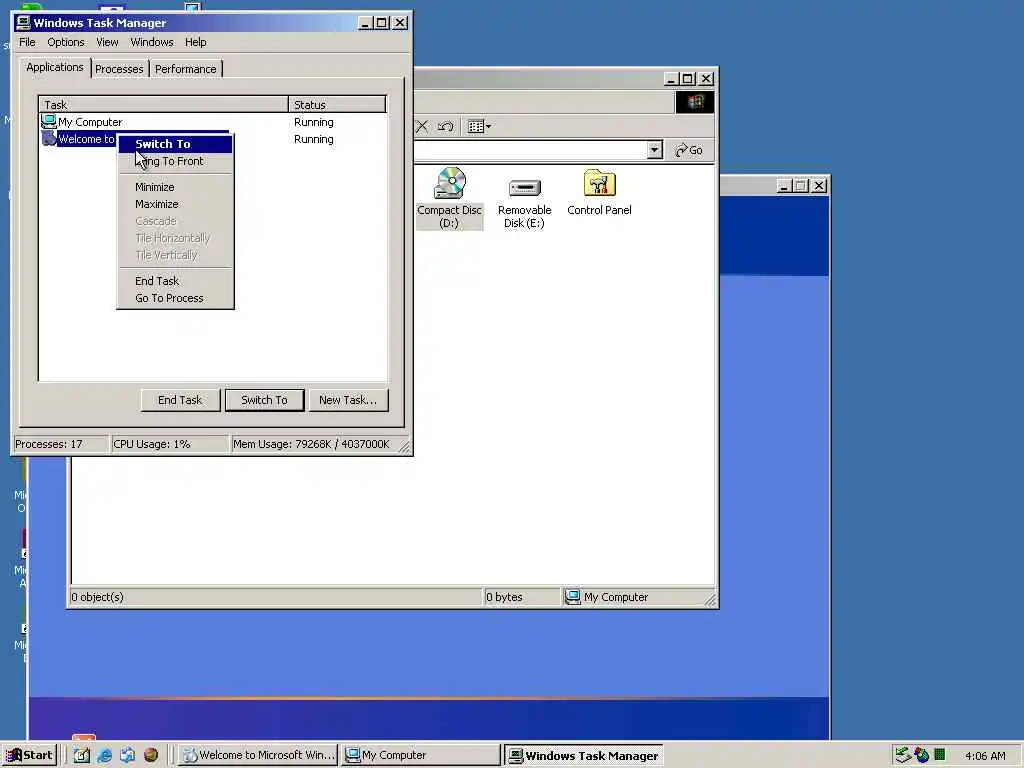Viewport: 1024px width, 768px height.
Task: Sort by the Task column header
Action: tap(164, 104)
